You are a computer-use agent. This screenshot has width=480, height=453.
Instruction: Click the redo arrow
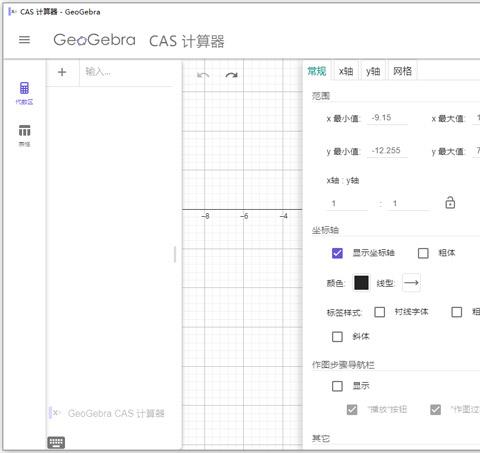click(x=231, y=75)
